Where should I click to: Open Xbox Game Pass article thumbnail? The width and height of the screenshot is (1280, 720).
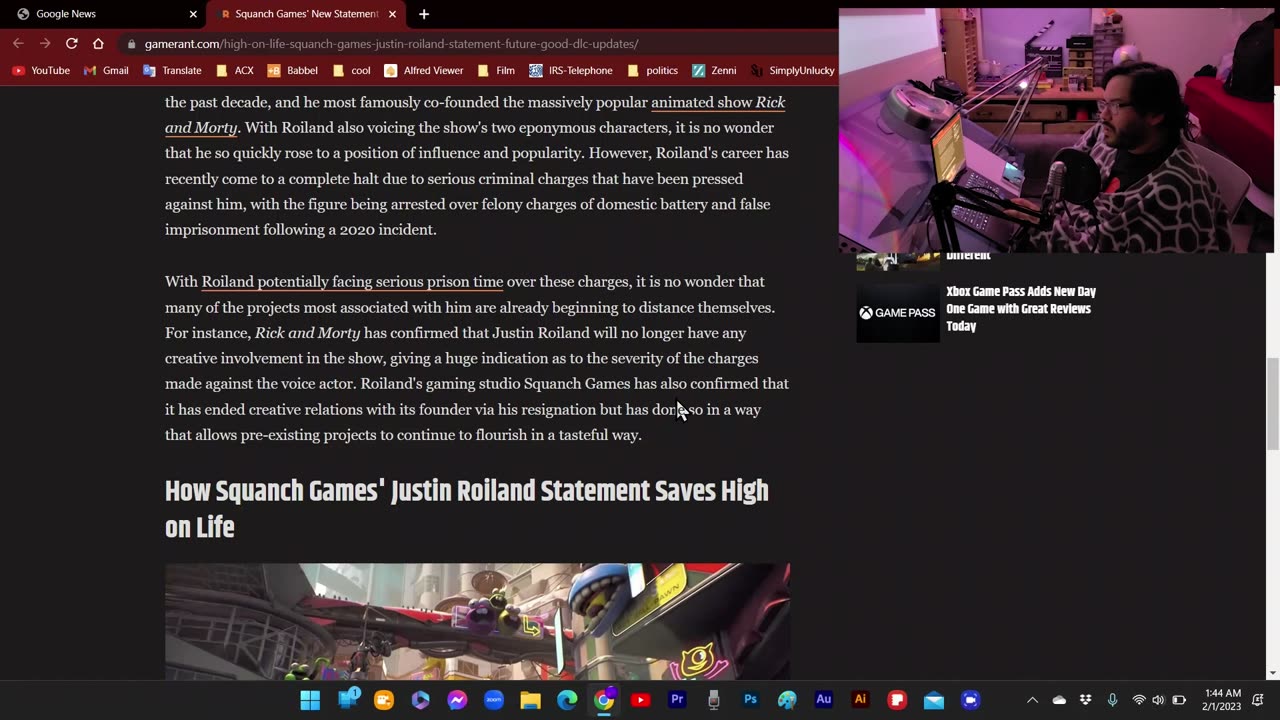[x=898, y=312]
